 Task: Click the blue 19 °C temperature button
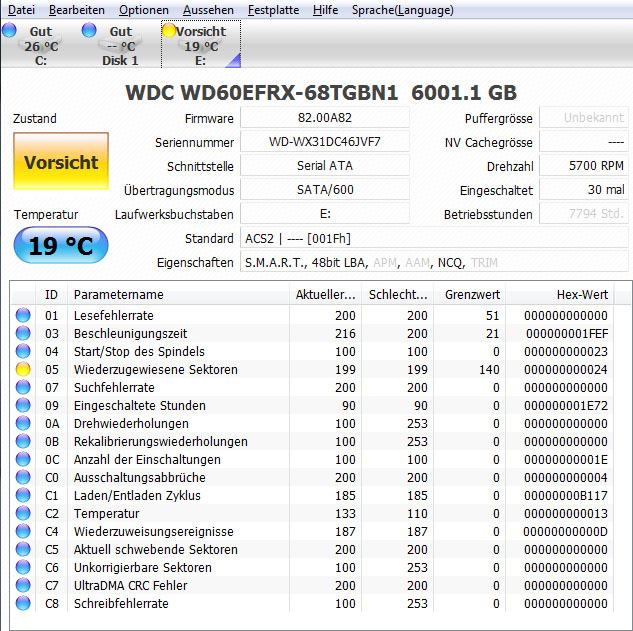pyautogui.click(x=61, y=245)
